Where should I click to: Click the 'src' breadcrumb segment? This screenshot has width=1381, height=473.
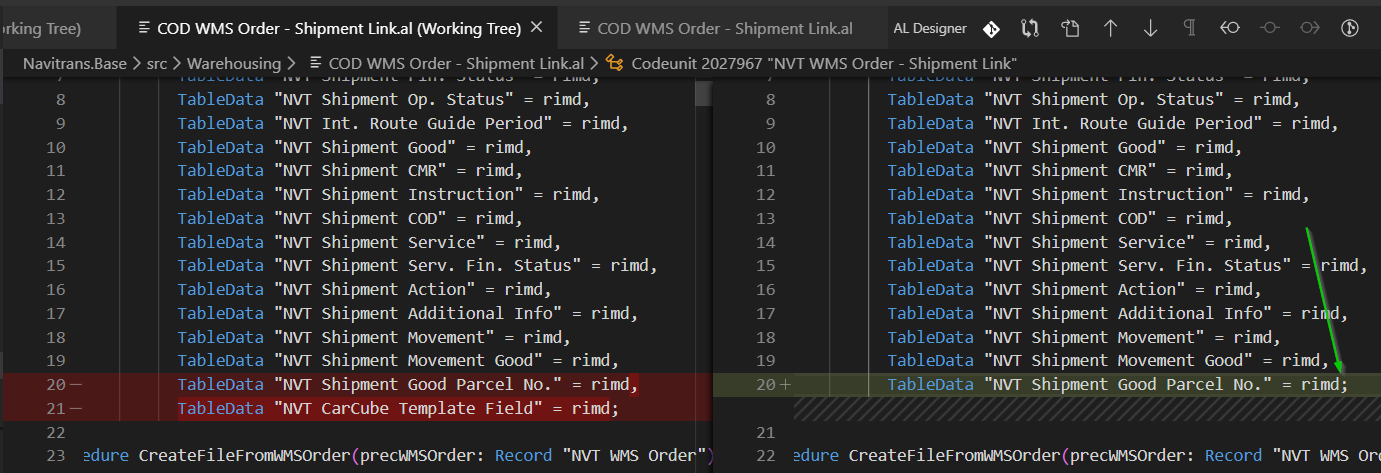pos(157,63)
